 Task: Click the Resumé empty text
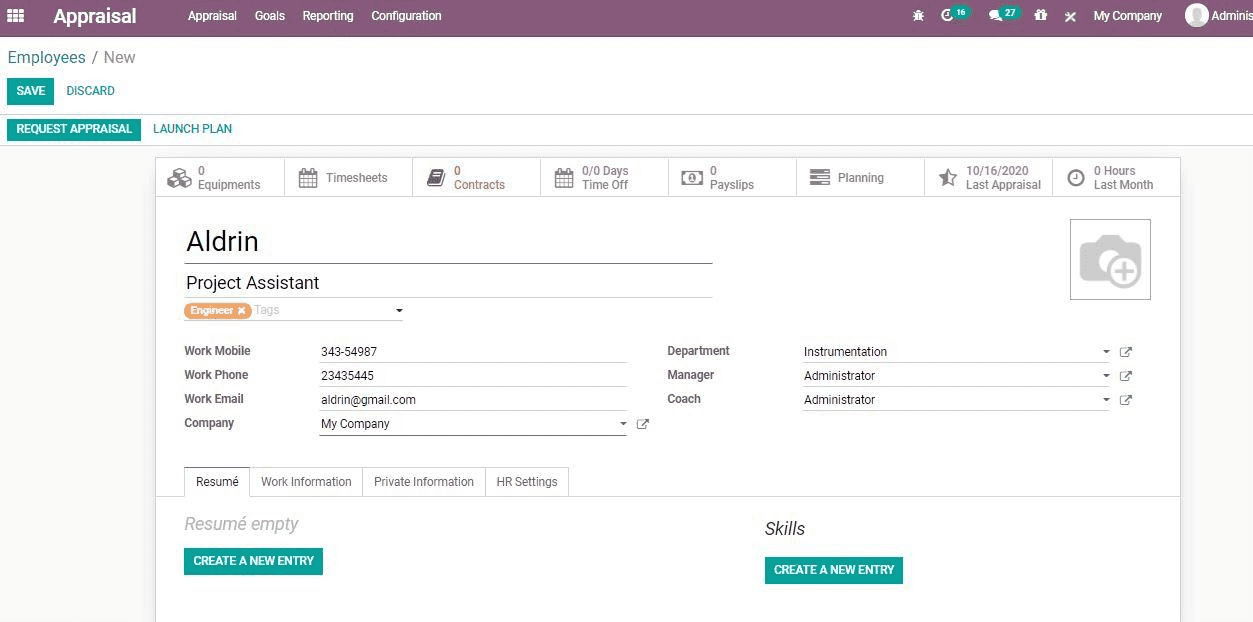[x=241, y=524]
